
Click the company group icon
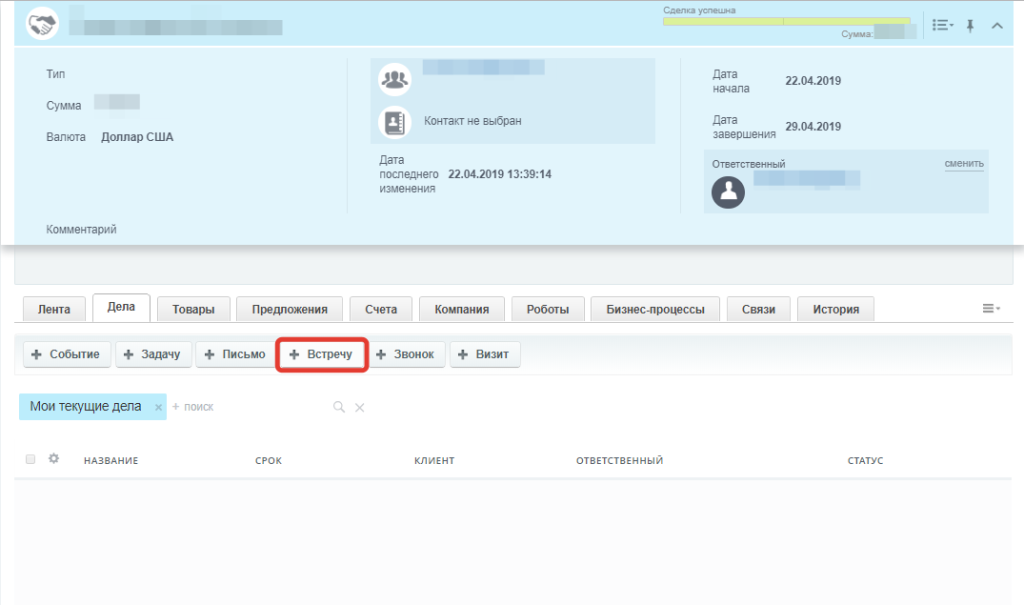(x=394, y=80)
